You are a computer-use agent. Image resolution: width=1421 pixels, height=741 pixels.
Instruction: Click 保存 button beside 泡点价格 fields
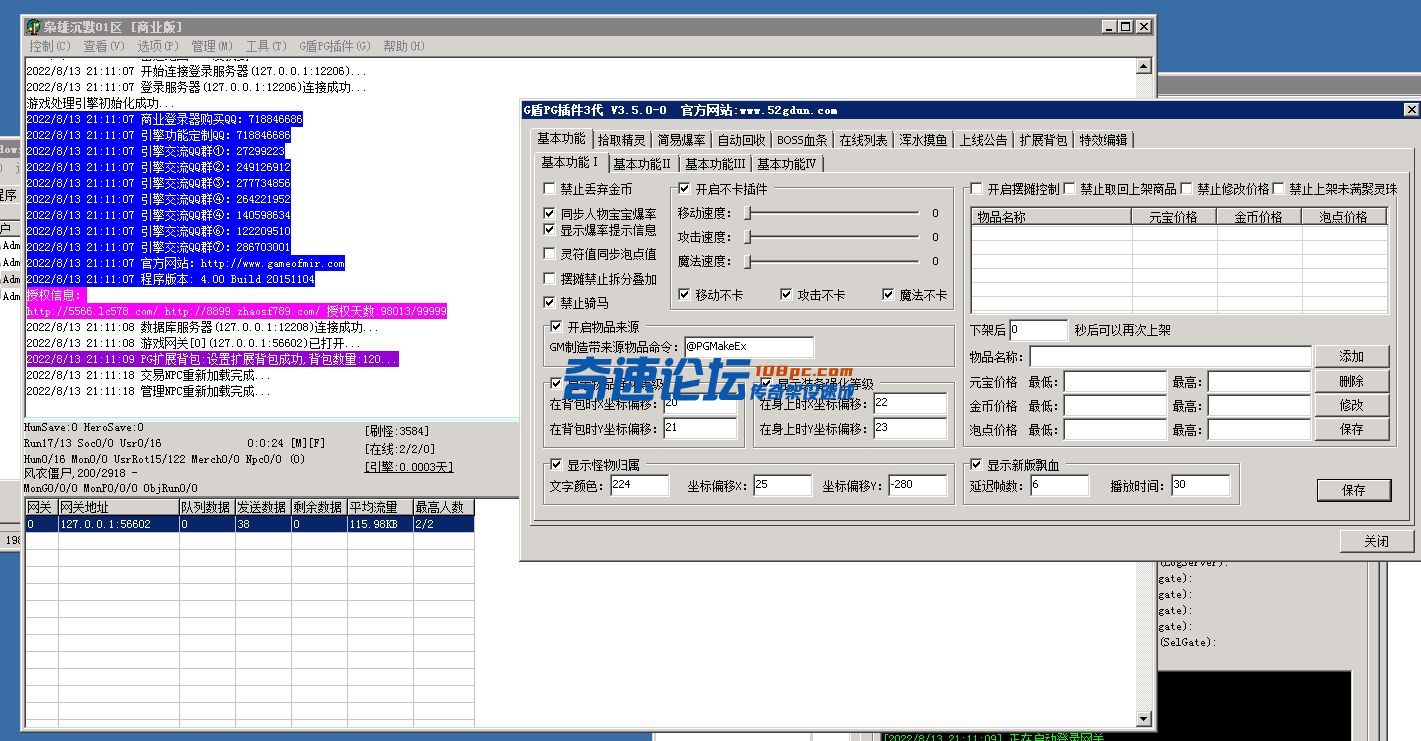tap(1351, 429)
